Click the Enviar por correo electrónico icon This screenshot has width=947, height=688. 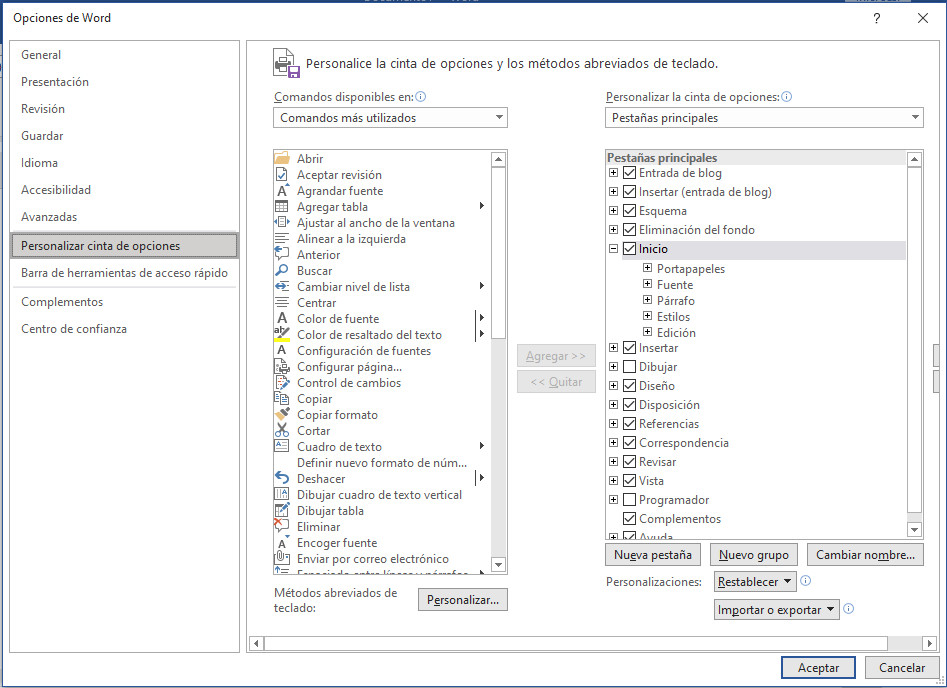pos(282,559)
